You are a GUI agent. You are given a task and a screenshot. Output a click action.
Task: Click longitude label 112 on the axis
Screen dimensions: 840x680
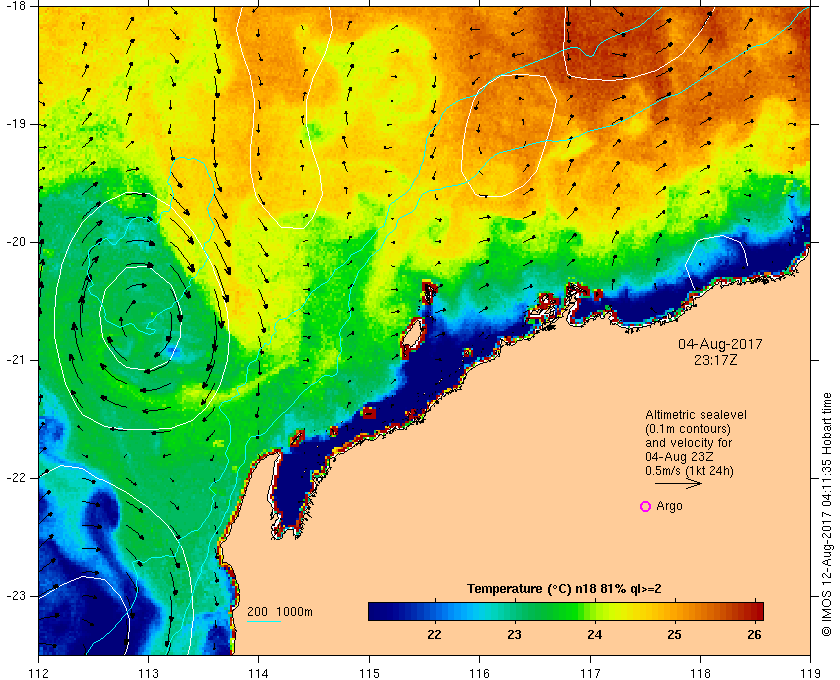(39, 673)
